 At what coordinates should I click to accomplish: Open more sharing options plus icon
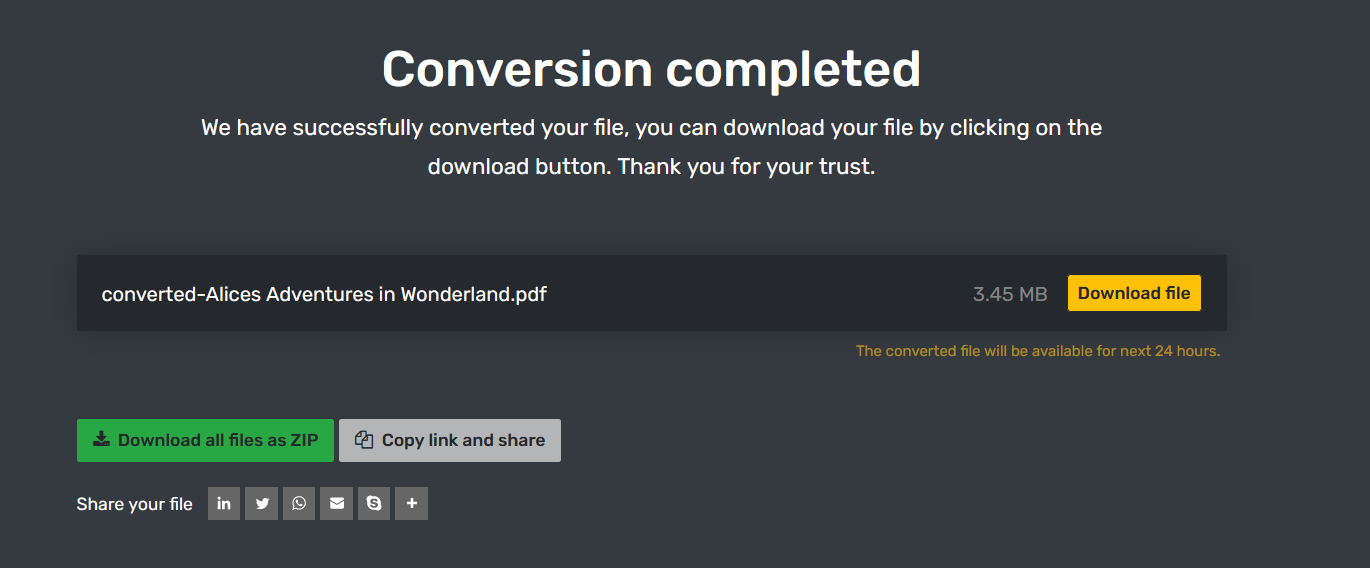pyautogui.click(x=411, y=504)
